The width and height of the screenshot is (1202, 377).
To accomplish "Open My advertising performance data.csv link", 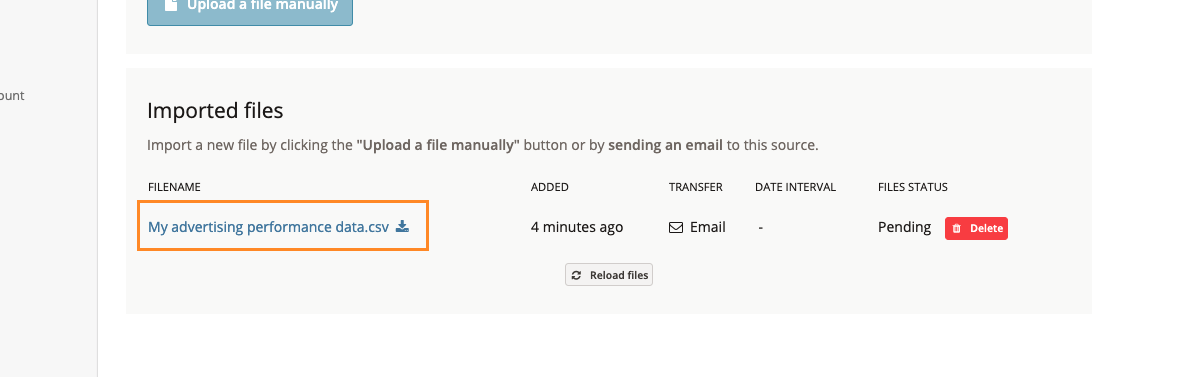I will 268,227.
